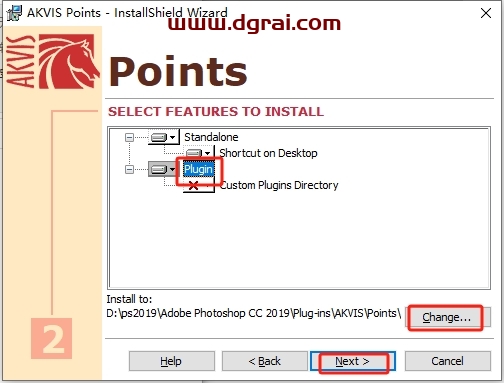Select the Plugin feature label
The height and width of the screenshot is (383, 504).
[x=198, y=169]
